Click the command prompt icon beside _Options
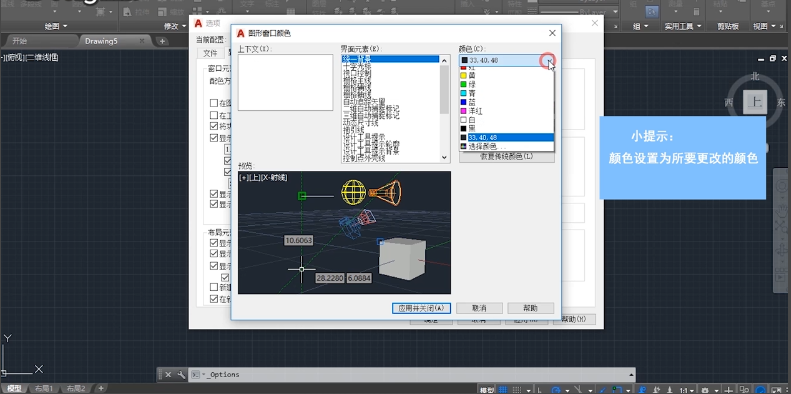Image resolution: width=791 pixels, height=394 pixels. click(x=195, y=375)
